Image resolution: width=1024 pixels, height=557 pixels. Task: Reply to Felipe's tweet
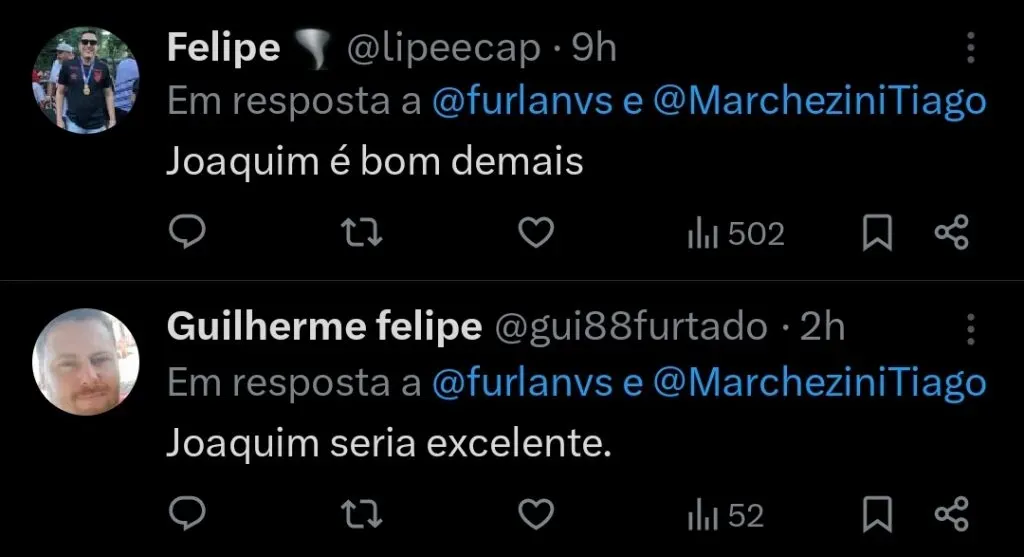tap(186, 233)
